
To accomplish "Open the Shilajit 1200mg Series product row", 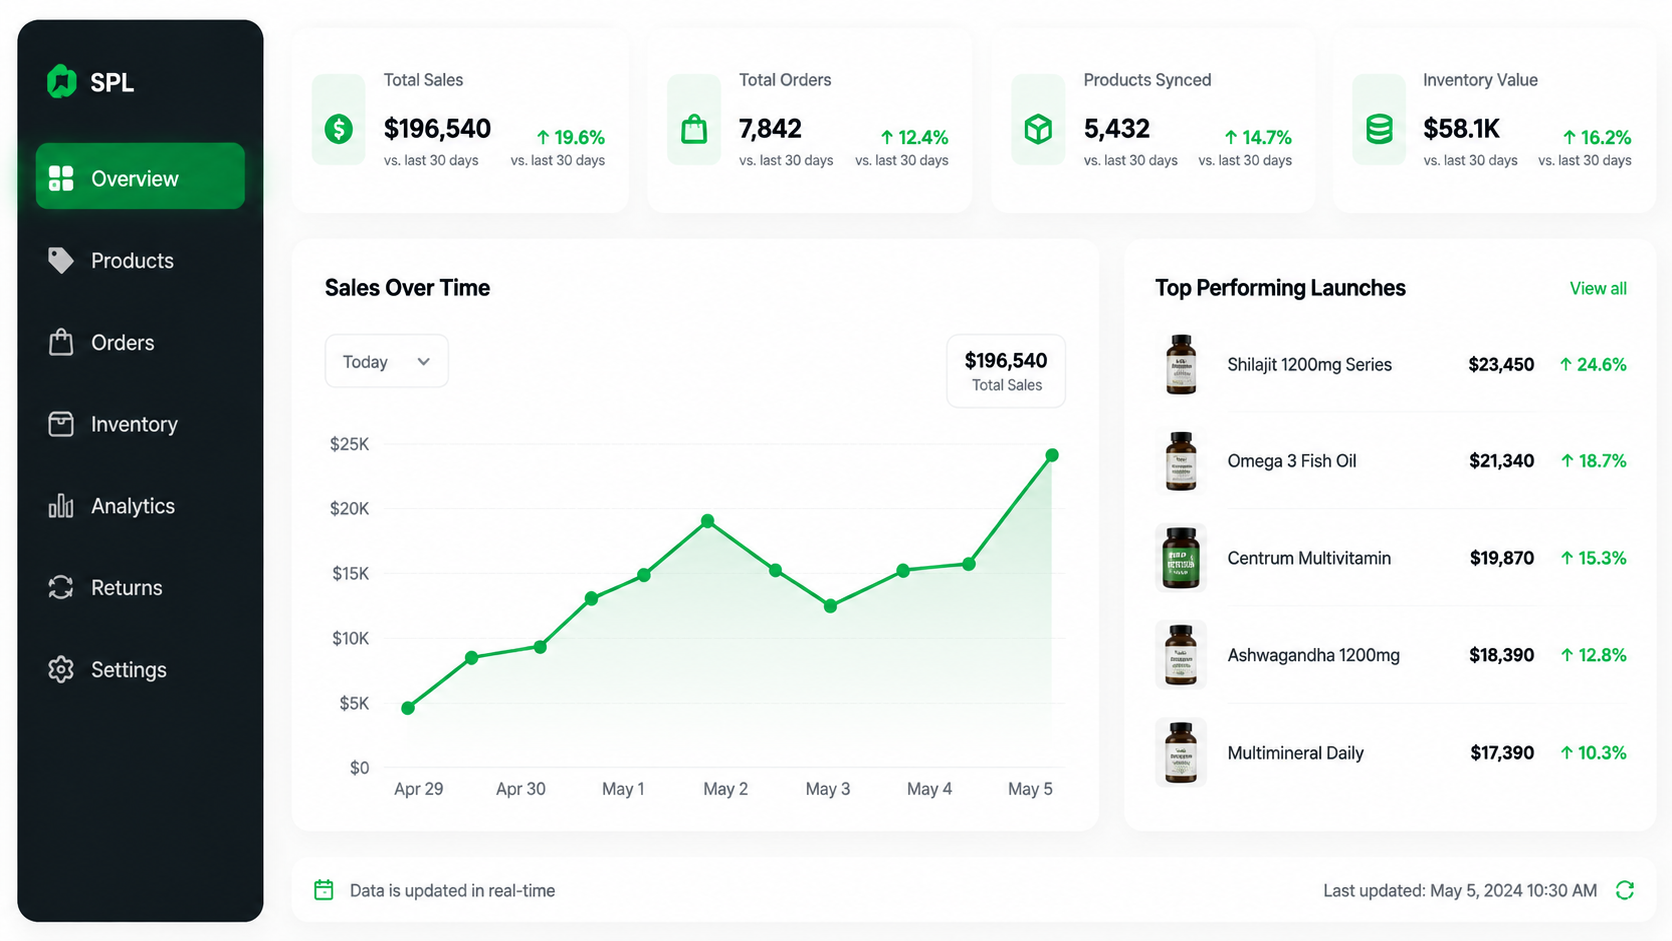I will [x=1391, y=364].
